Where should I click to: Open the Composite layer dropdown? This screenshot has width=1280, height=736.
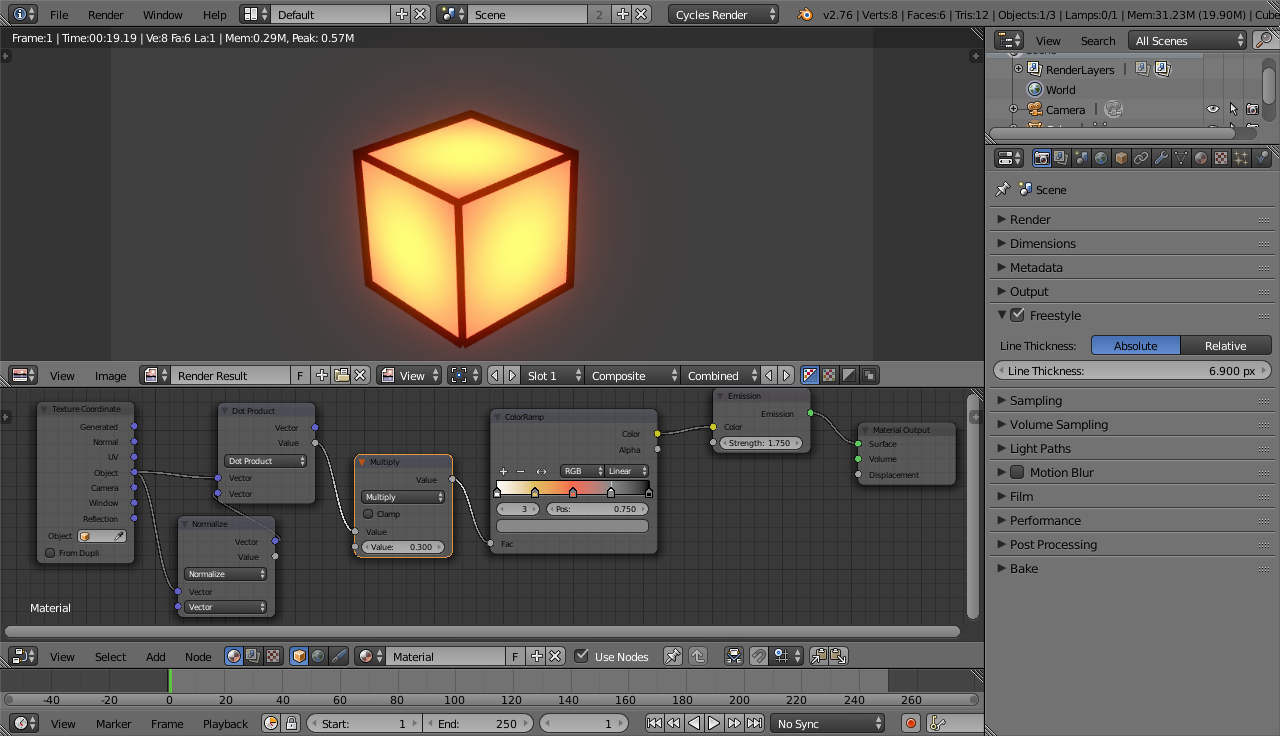point(632,375)
